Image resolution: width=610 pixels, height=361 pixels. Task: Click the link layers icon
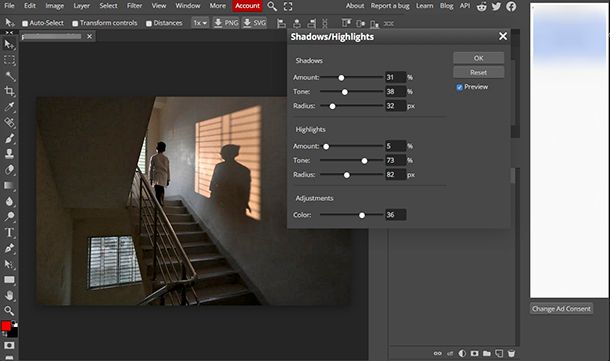(438, 353)
